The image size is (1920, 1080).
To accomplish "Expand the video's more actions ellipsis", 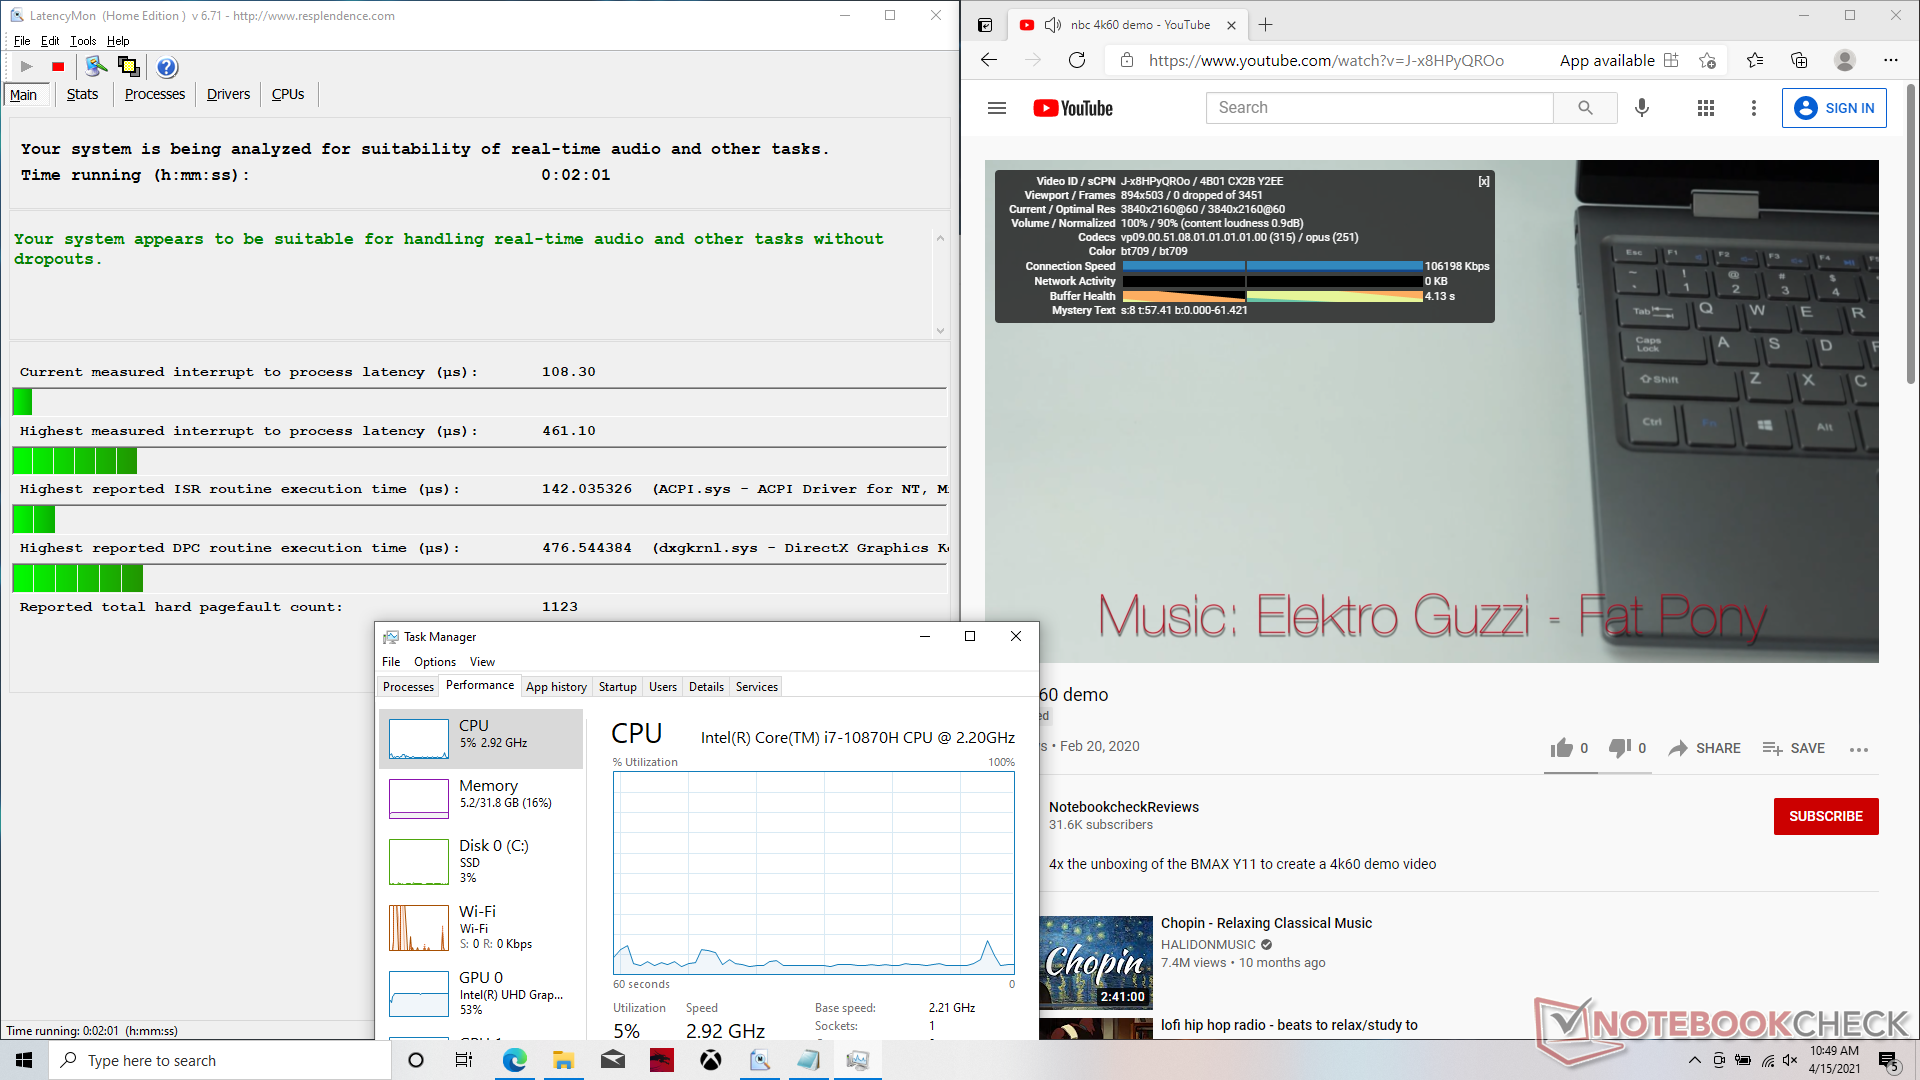I will point(1859,749).
